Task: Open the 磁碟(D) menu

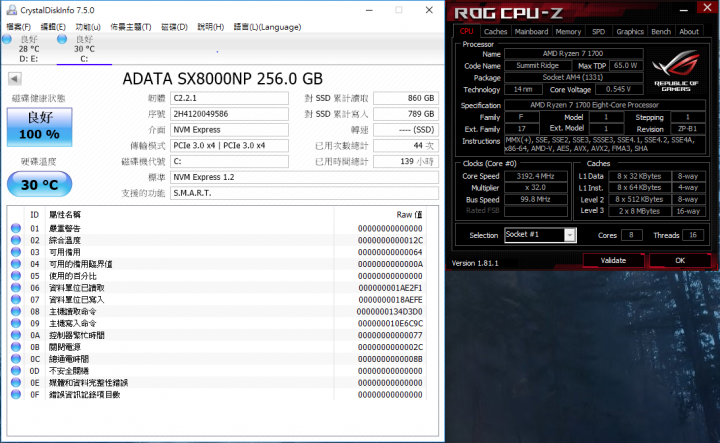Action: coord(174,27)
